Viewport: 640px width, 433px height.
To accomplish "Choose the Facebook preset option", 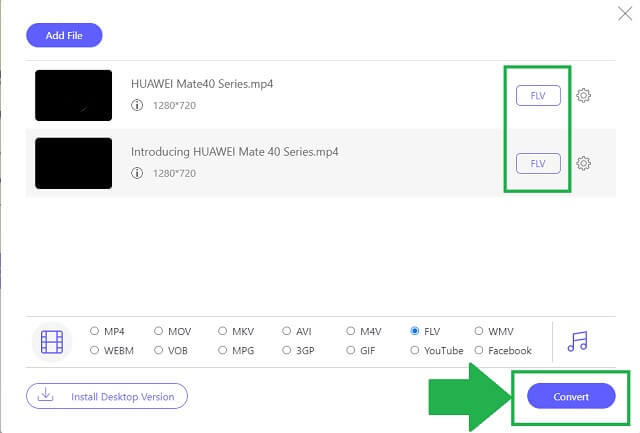I will click(479, 350).
